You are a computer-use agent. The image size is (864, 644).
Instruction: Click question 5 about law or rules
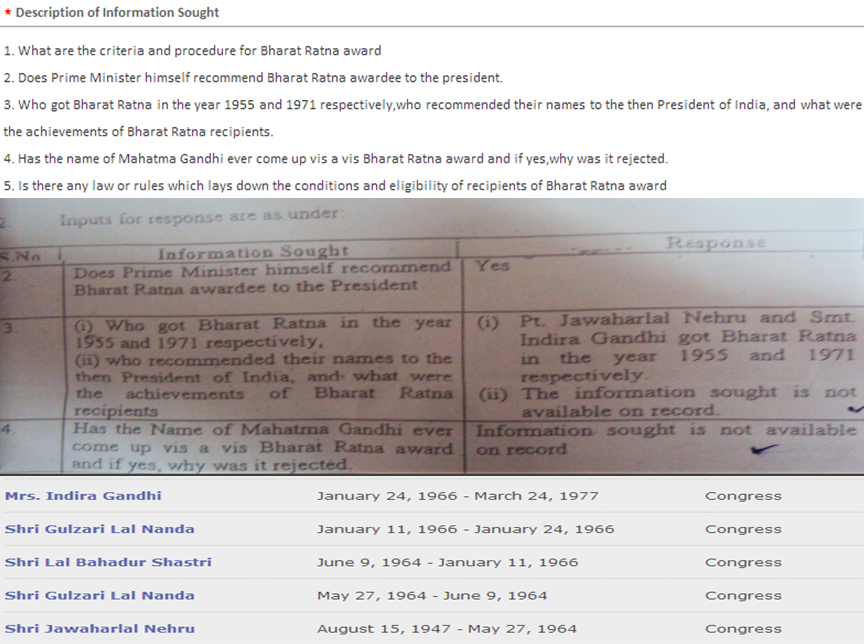click(x=335, y=186)
